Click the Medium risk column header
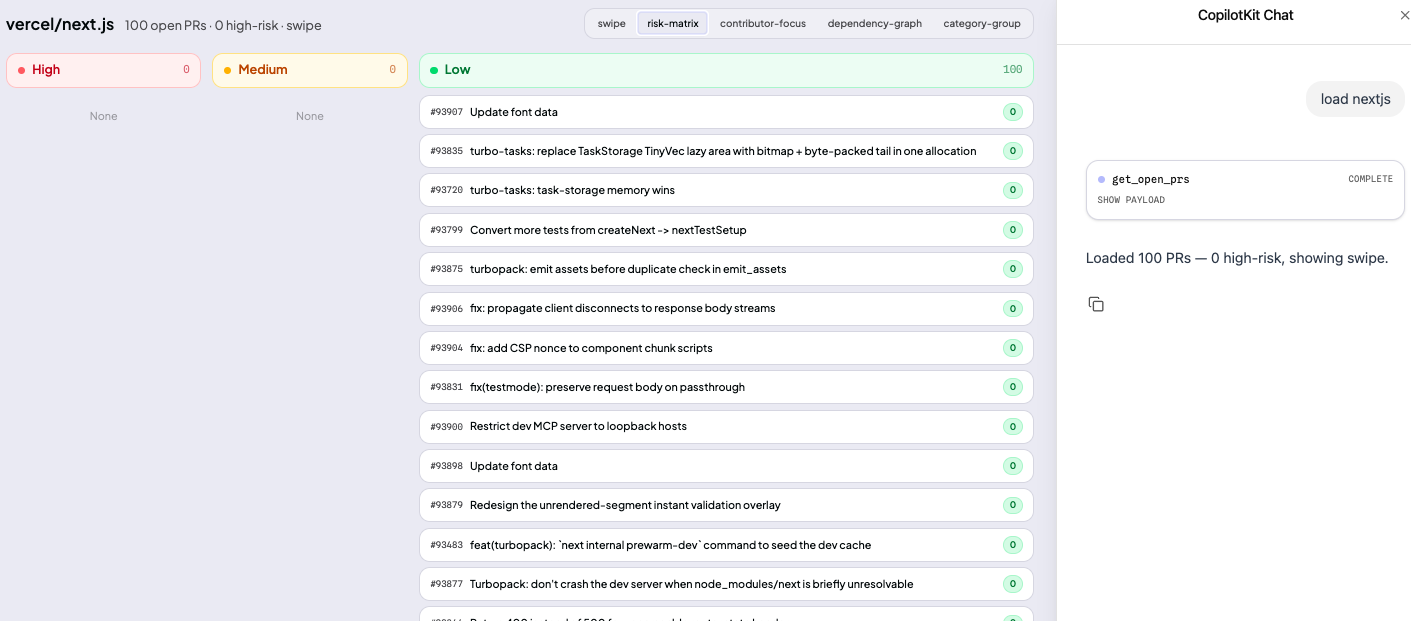The height and width of the screenshot is (621, 1411). [310, 70]
